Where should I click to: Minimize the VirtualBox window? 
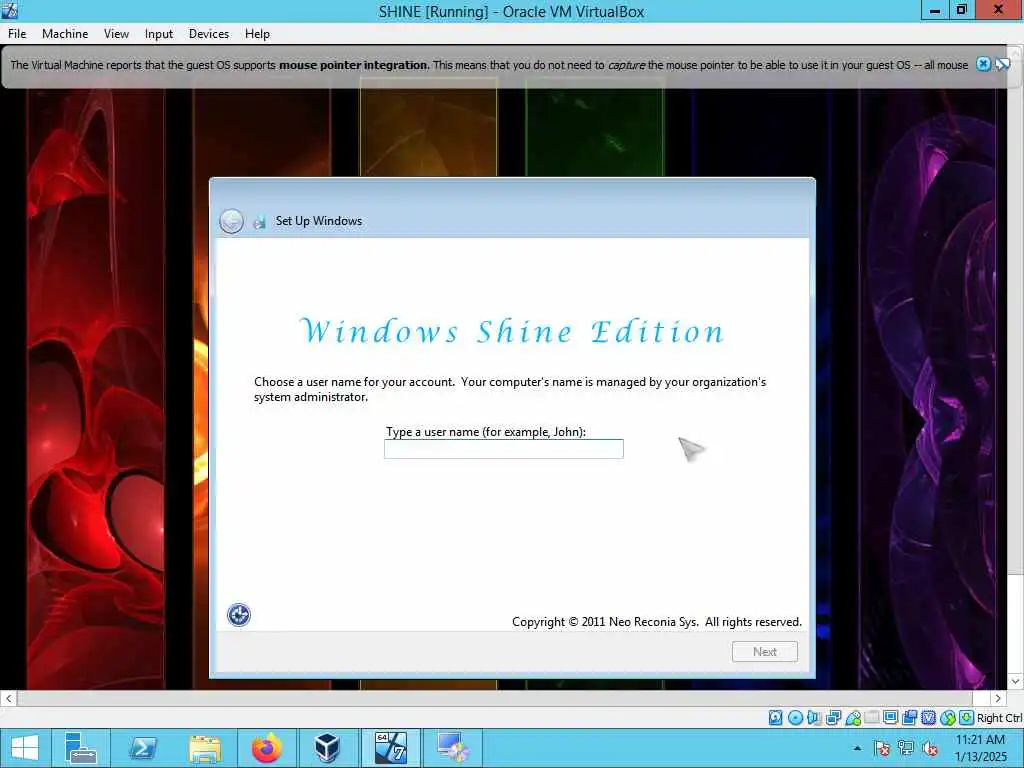pos(935,10)
